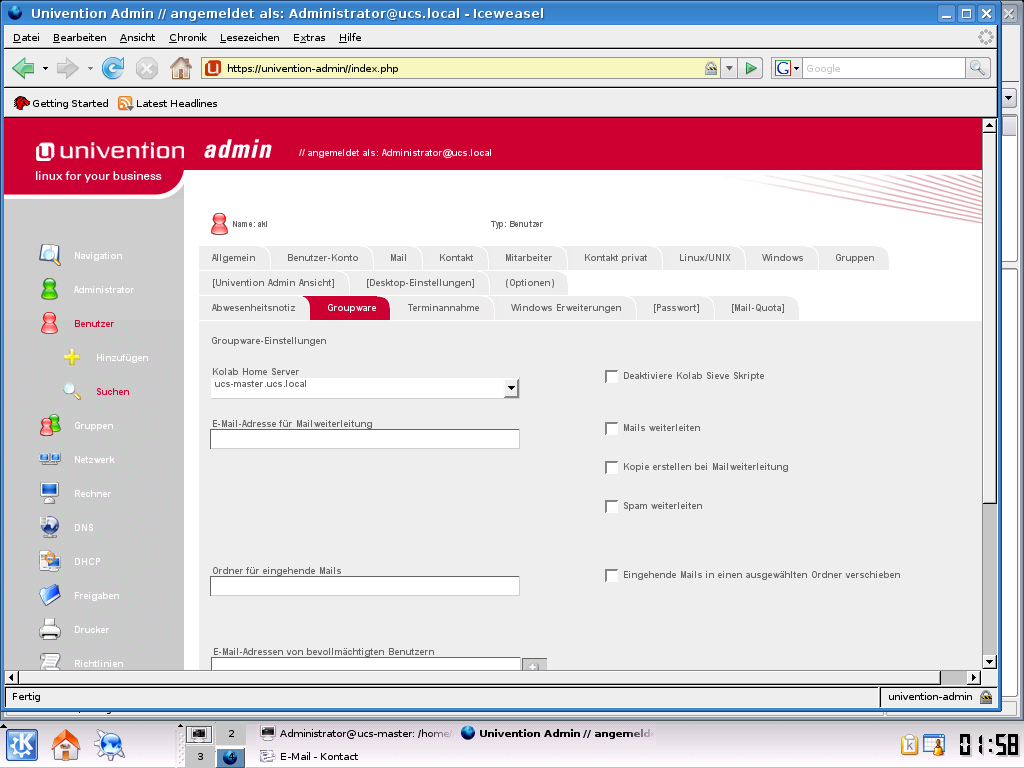Viewport: 1024px width, 768px height.
Task: Expand the URL bar history dropdown
Action: 729,68
